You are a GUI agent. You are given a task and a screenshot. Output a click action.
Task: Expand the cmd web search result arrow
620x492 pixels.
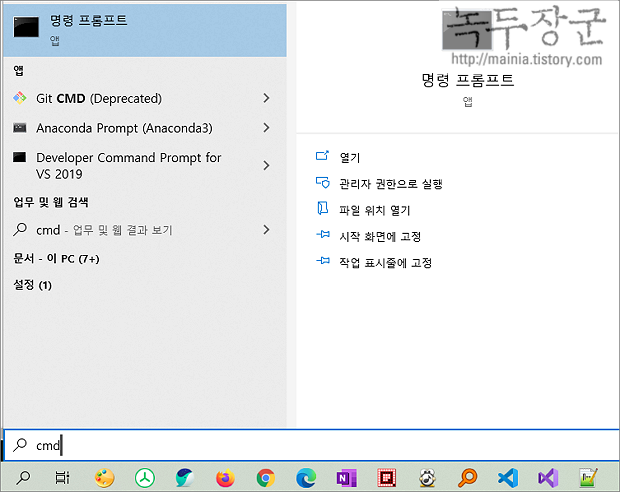pyautogui.click(x=267, y=230)
